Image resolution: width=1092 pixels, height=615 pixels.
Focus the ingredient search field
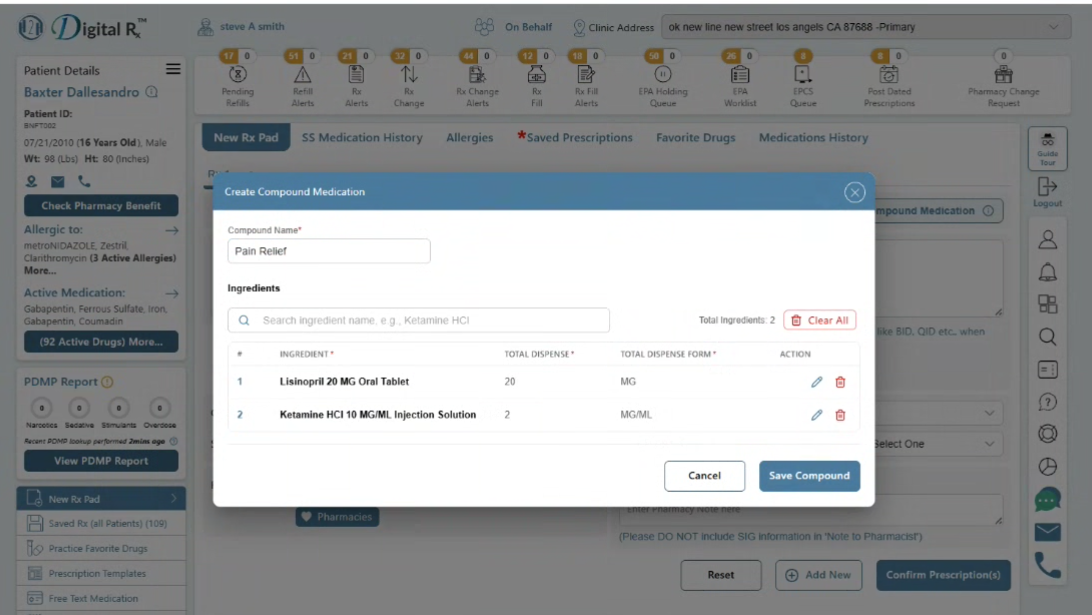point(419,320)
